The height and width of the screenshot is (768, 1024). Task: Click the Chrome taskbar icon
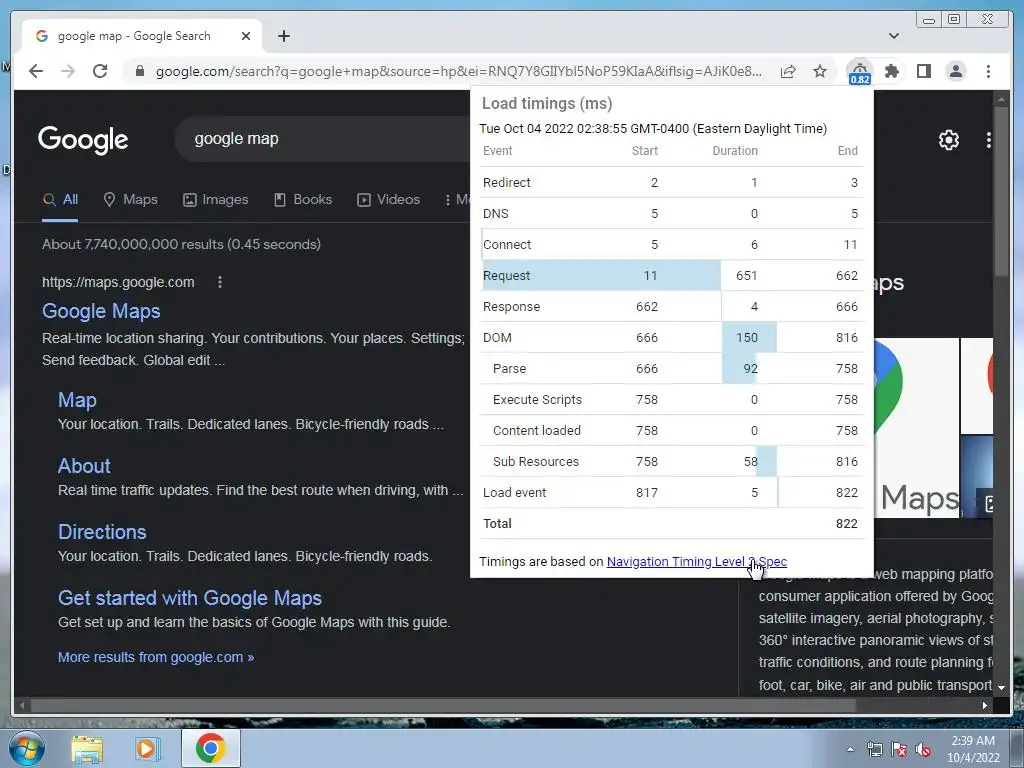tap(210, 748)
